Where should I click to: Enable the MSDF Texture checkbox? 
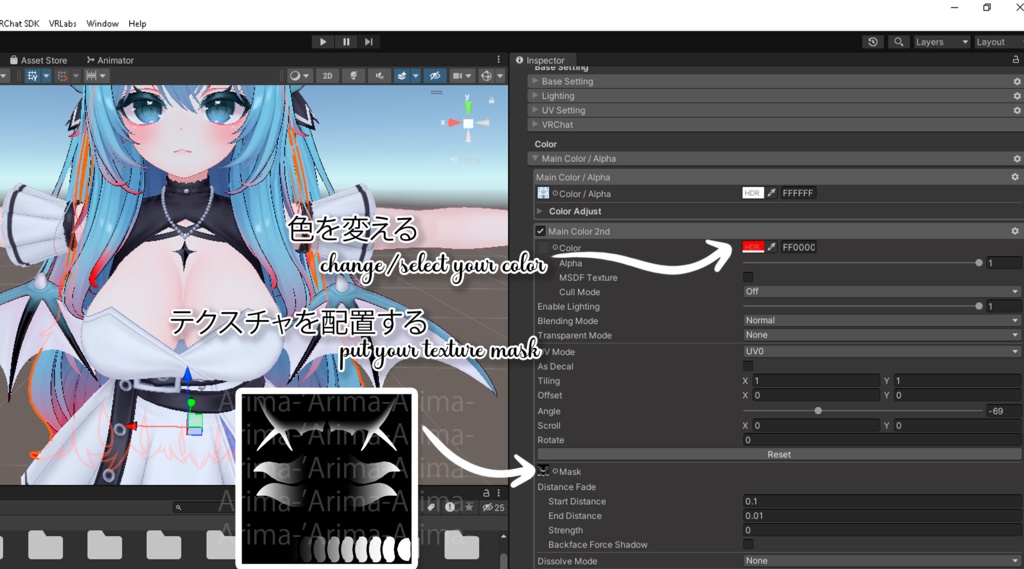(x=748, y=278)
